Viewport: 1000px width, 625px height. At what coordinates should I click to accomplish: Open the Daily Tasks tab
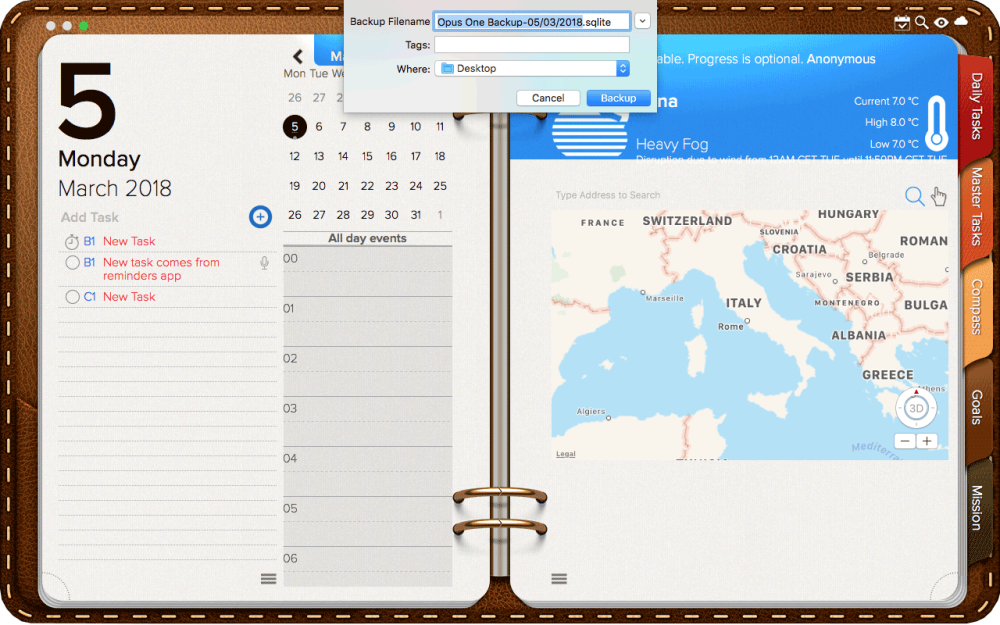coord(976,106)
